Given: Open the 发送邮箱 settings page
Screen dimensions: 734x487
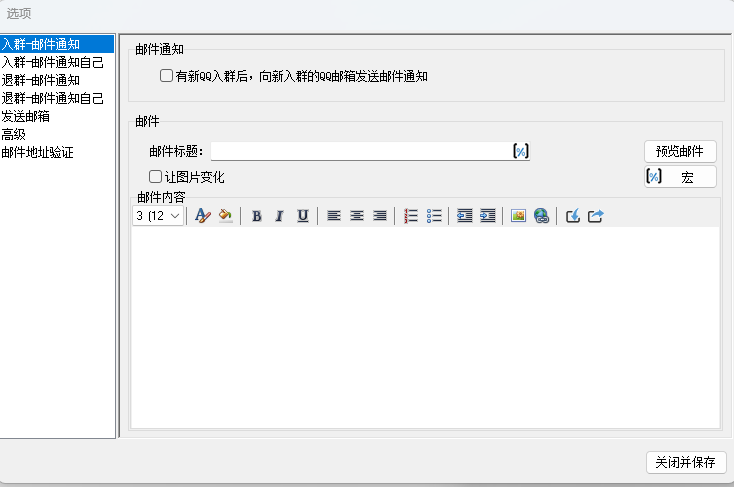Looking at the screenshot, I should (26, 116).
